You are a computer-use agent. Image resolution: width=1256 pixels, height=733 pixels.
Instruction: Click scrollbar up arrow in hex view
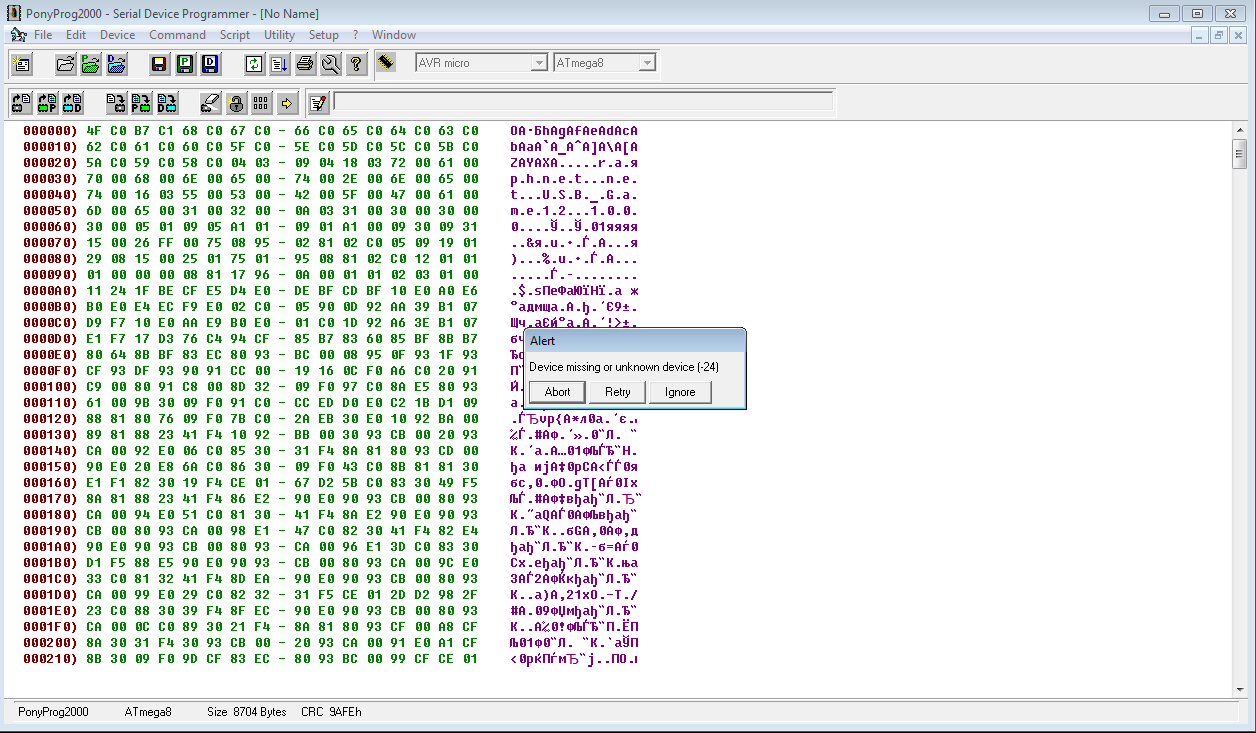point(1240,131)
